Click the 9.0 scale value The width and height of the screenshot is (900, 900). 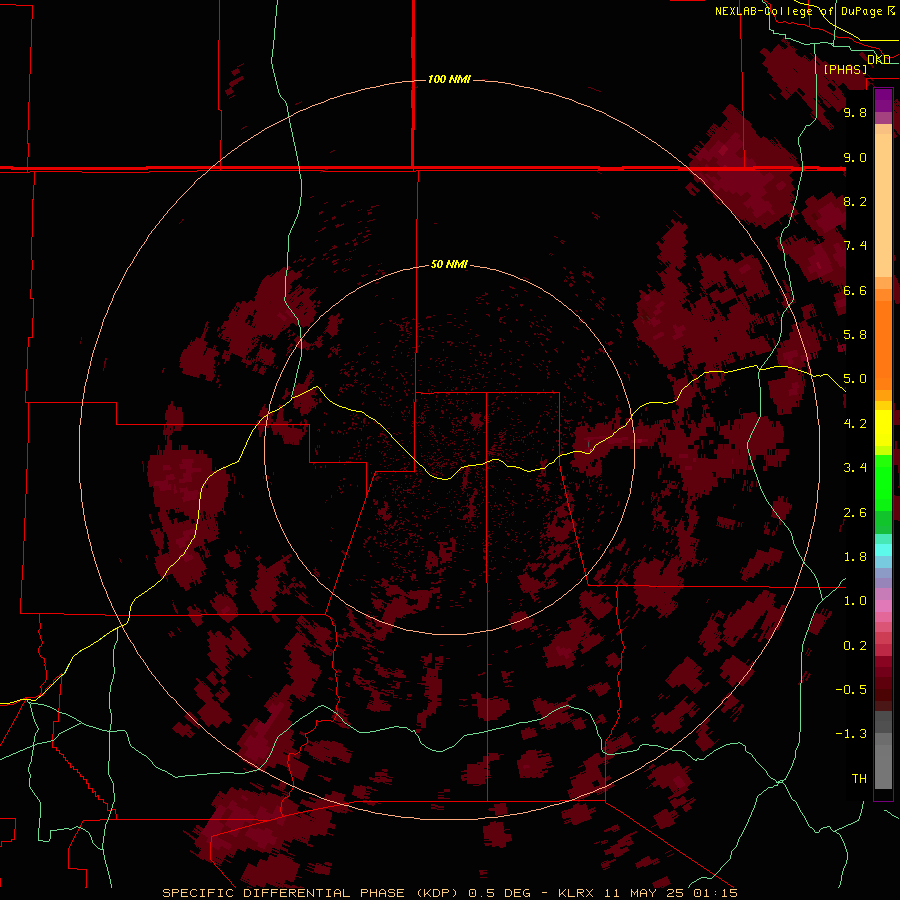click(x=855, y=157)
